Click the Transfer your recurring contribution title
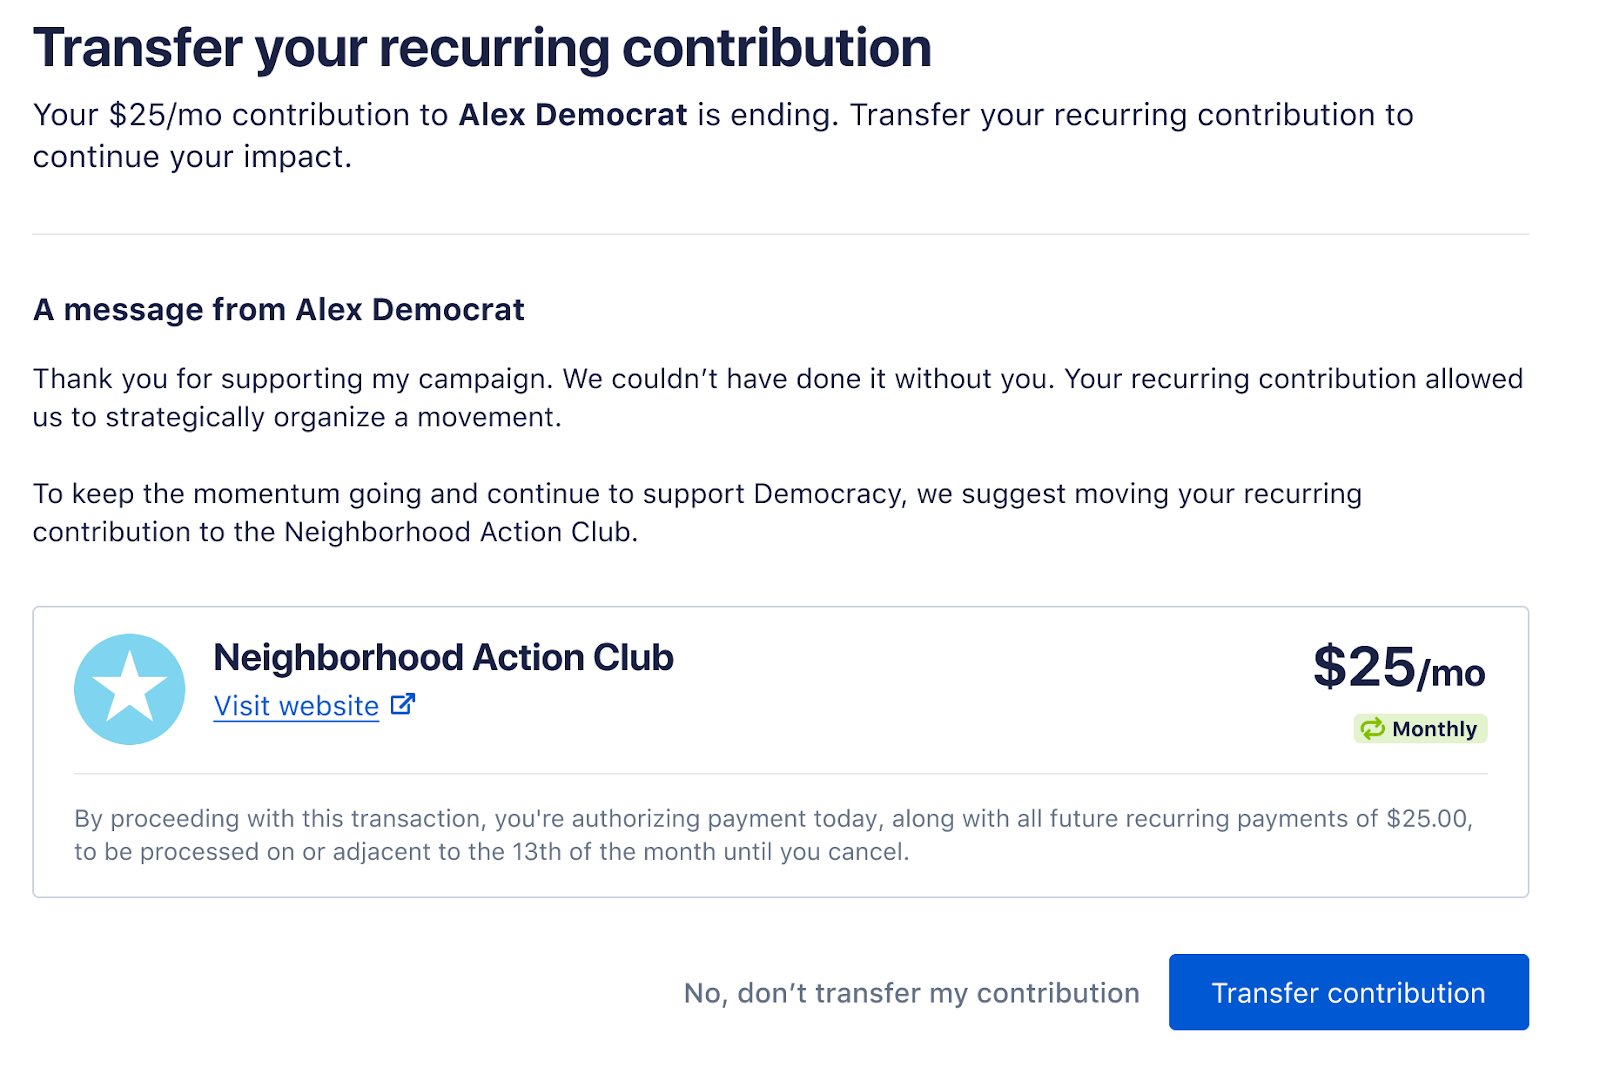This screenshot has height=1074, width=1600. click(482, 48)
